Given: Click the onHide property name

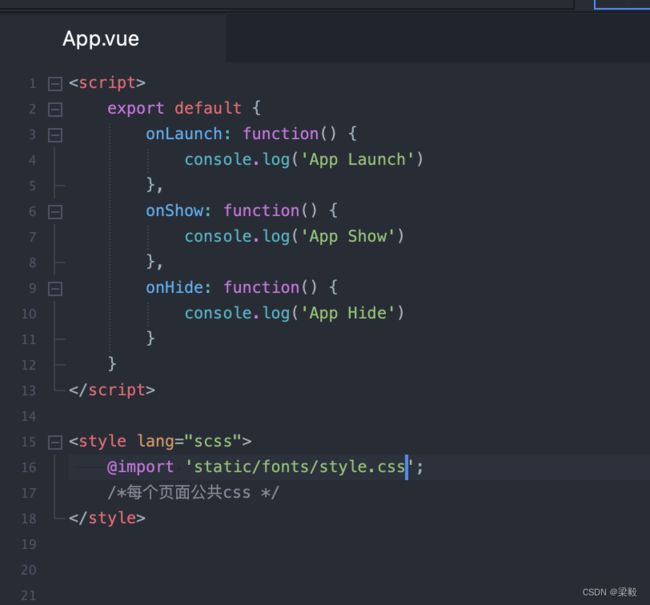Looking at the screenshot, I should (x=175, y=287).
